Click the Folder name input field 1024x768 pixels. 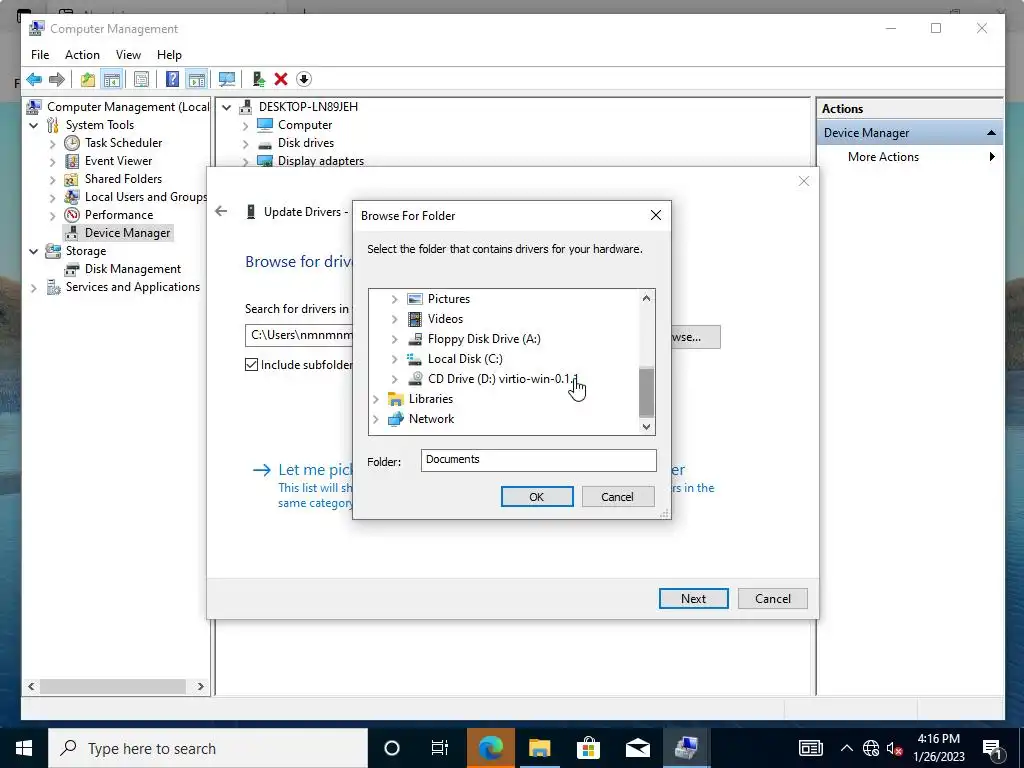click(x=538, y=460)
